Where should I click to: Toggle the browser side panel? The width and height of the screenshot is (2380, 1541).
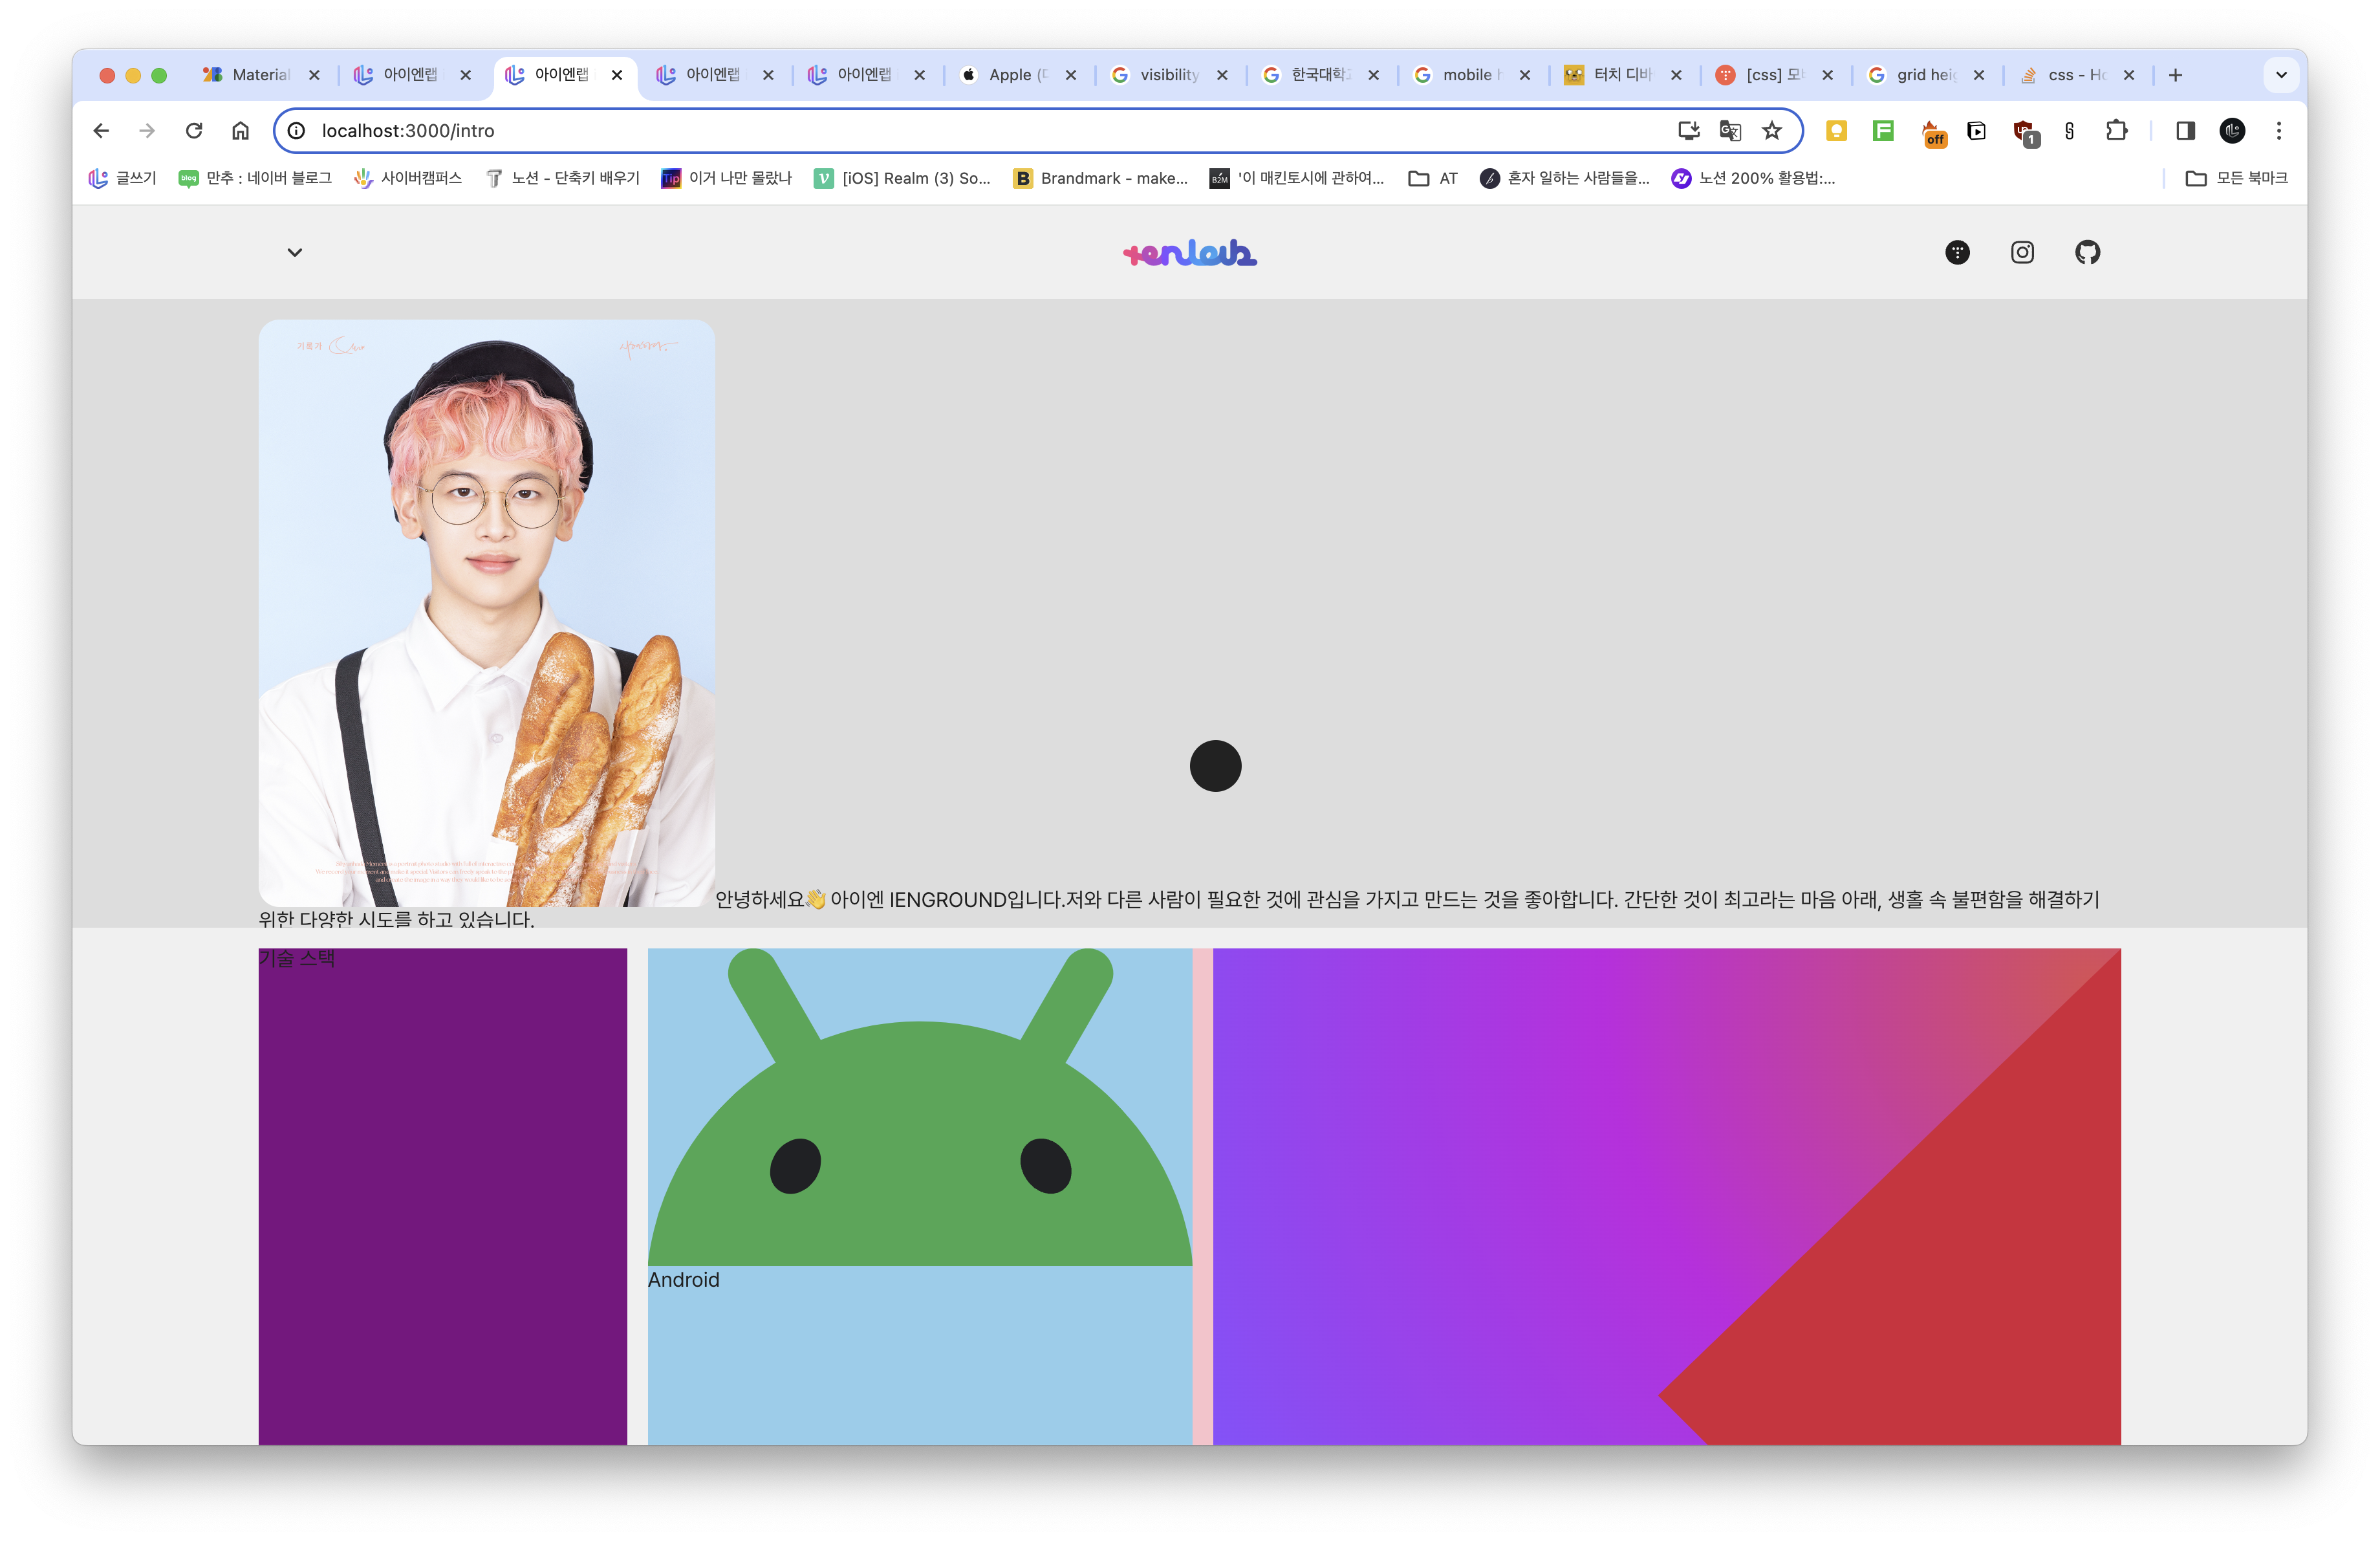pyautogui.click(x=2185, y=131)
